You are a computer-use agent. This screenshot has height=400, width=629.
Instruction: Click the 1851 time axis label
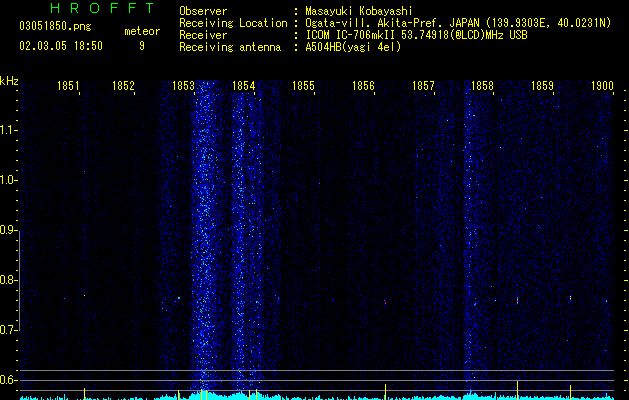pos(68,85)
